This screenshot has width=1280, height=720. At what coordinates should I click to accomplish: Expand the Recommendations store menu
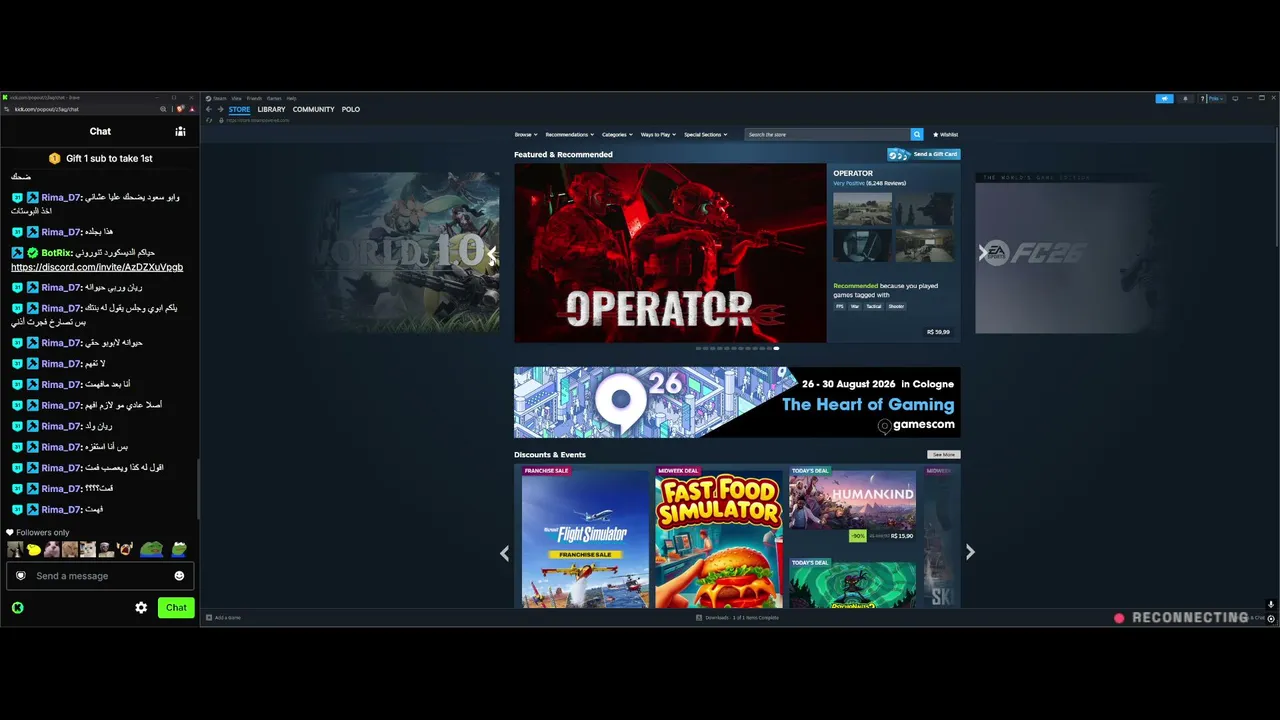pyautogui.click(x=569, y=134)
